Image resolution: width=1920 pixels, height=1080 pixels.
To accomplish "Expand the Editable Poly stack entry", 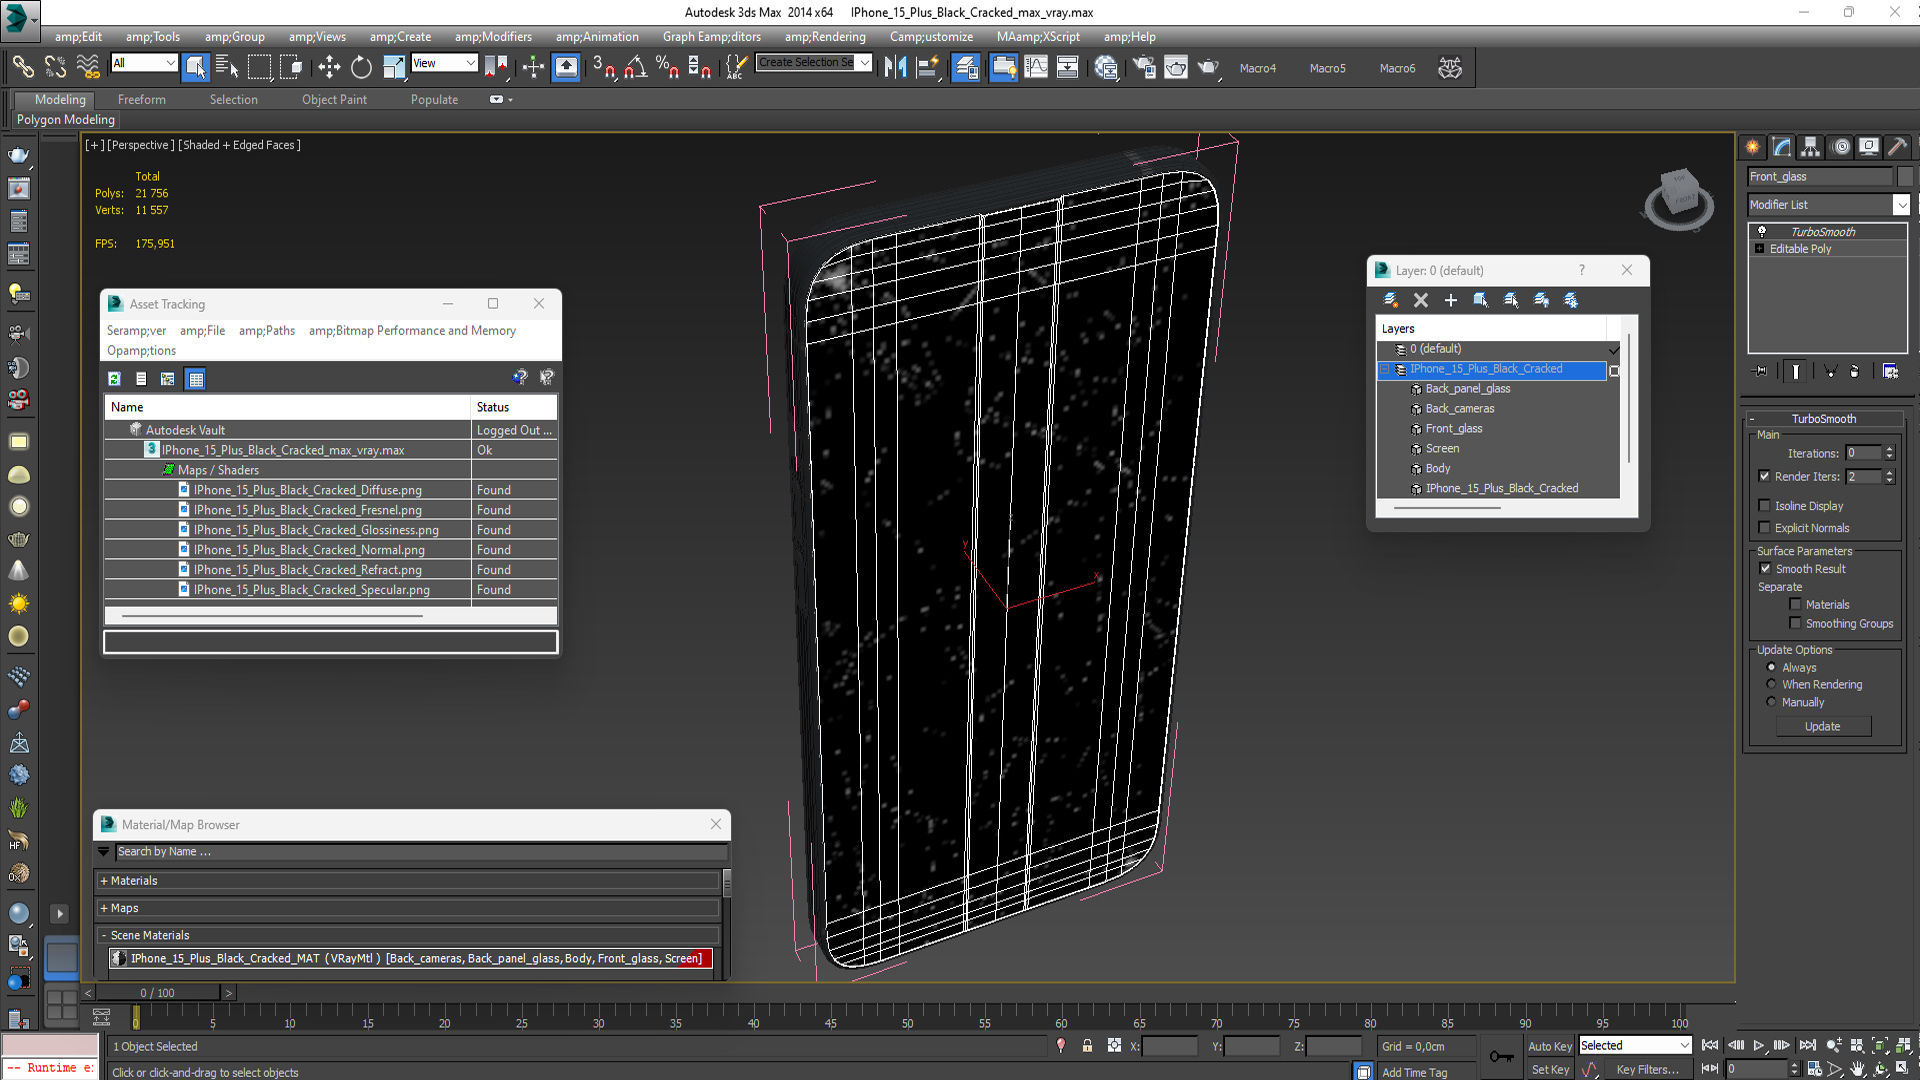I will click(x=1759, y=248).
